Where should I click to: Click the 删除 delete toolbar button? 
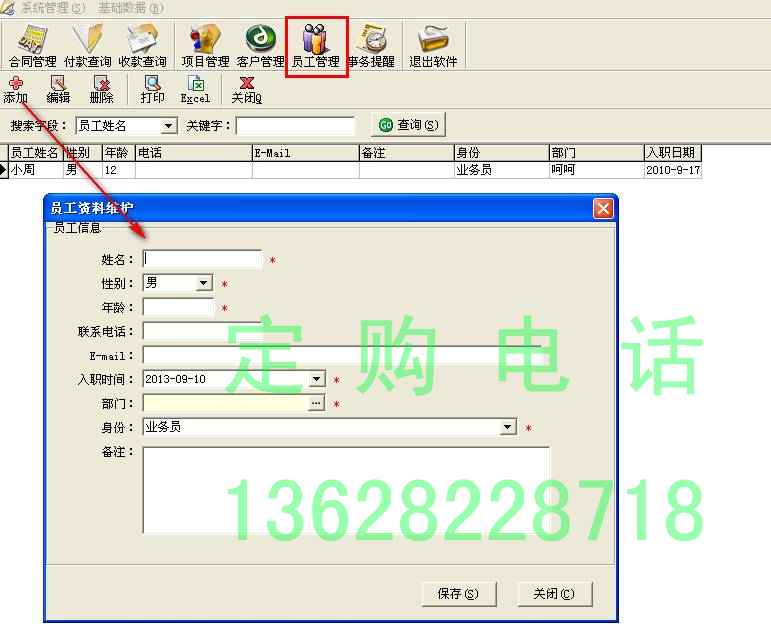(x=101, y=90)
